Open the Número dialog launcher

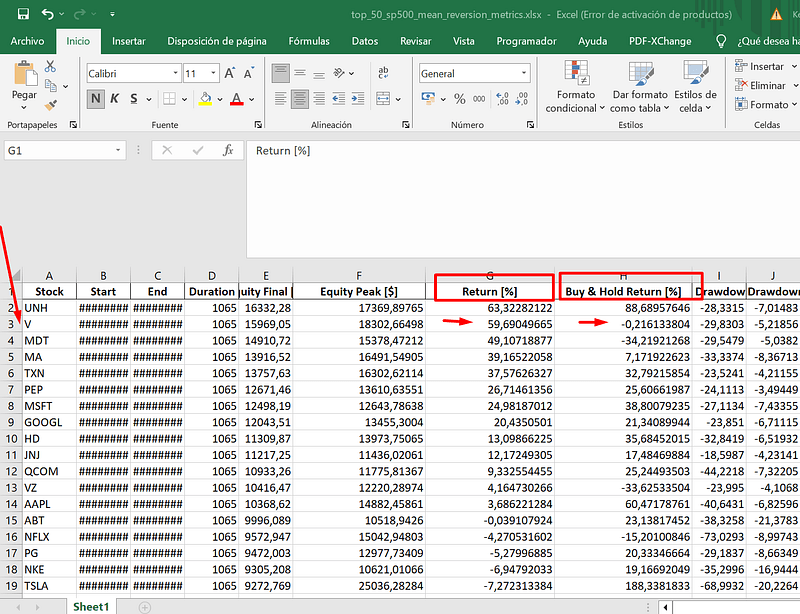pos(531,125)
